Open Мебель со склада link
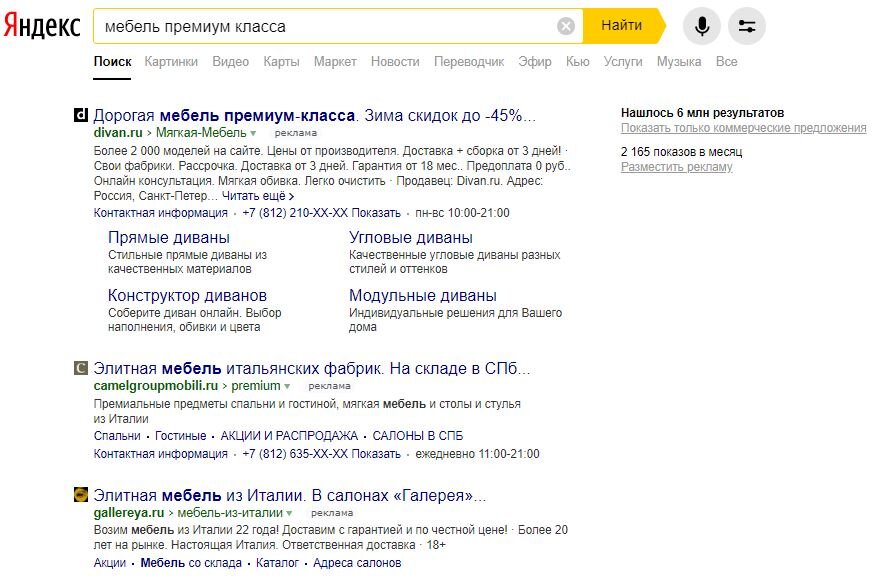This screenshot has width=886, height=588. tap(191, 563)
